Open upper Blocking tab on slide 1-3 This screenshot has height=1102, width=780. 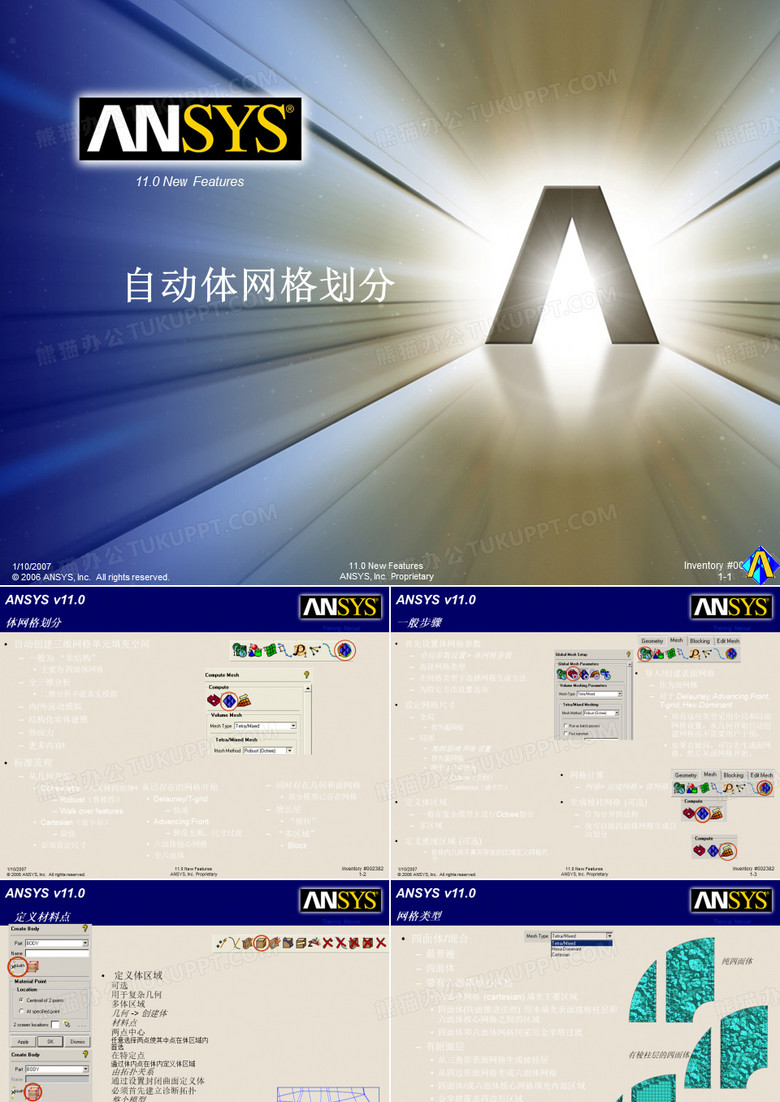pyautogui.click(x=700, y=641)
